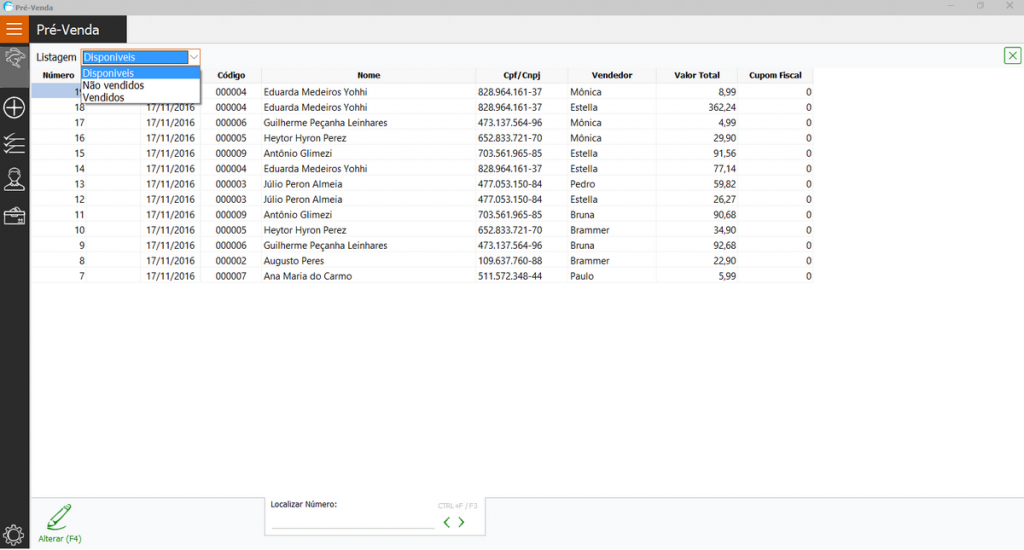Add new pre-sale with plus icon
Screen dimensions: 1024x550
click(14, 108)
